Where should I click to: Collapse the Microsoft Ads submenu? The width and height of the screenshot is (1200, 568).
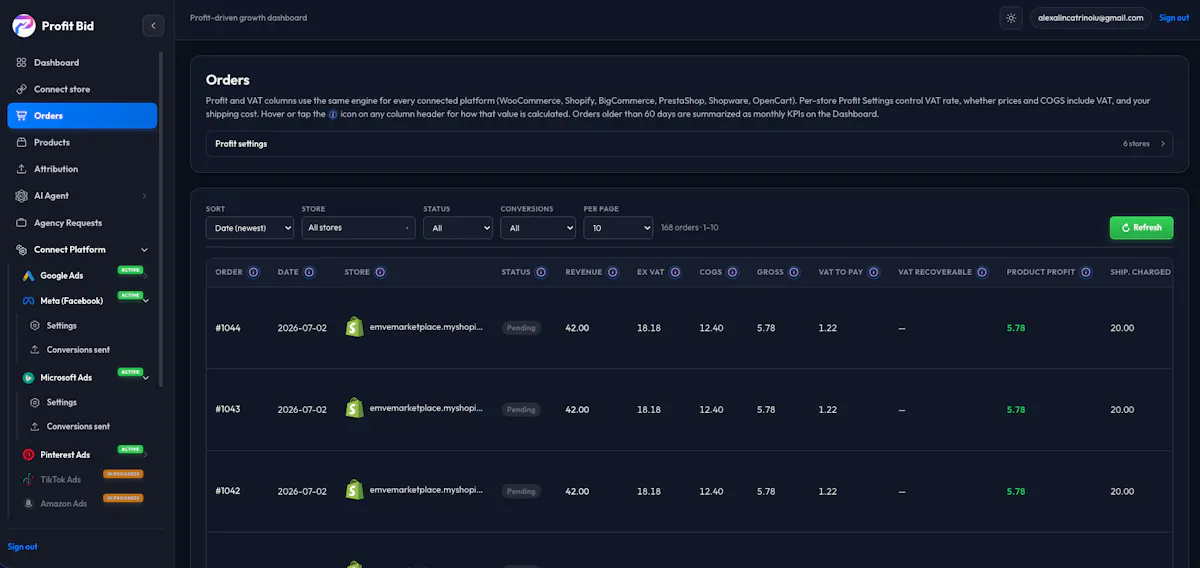[146, 377]
